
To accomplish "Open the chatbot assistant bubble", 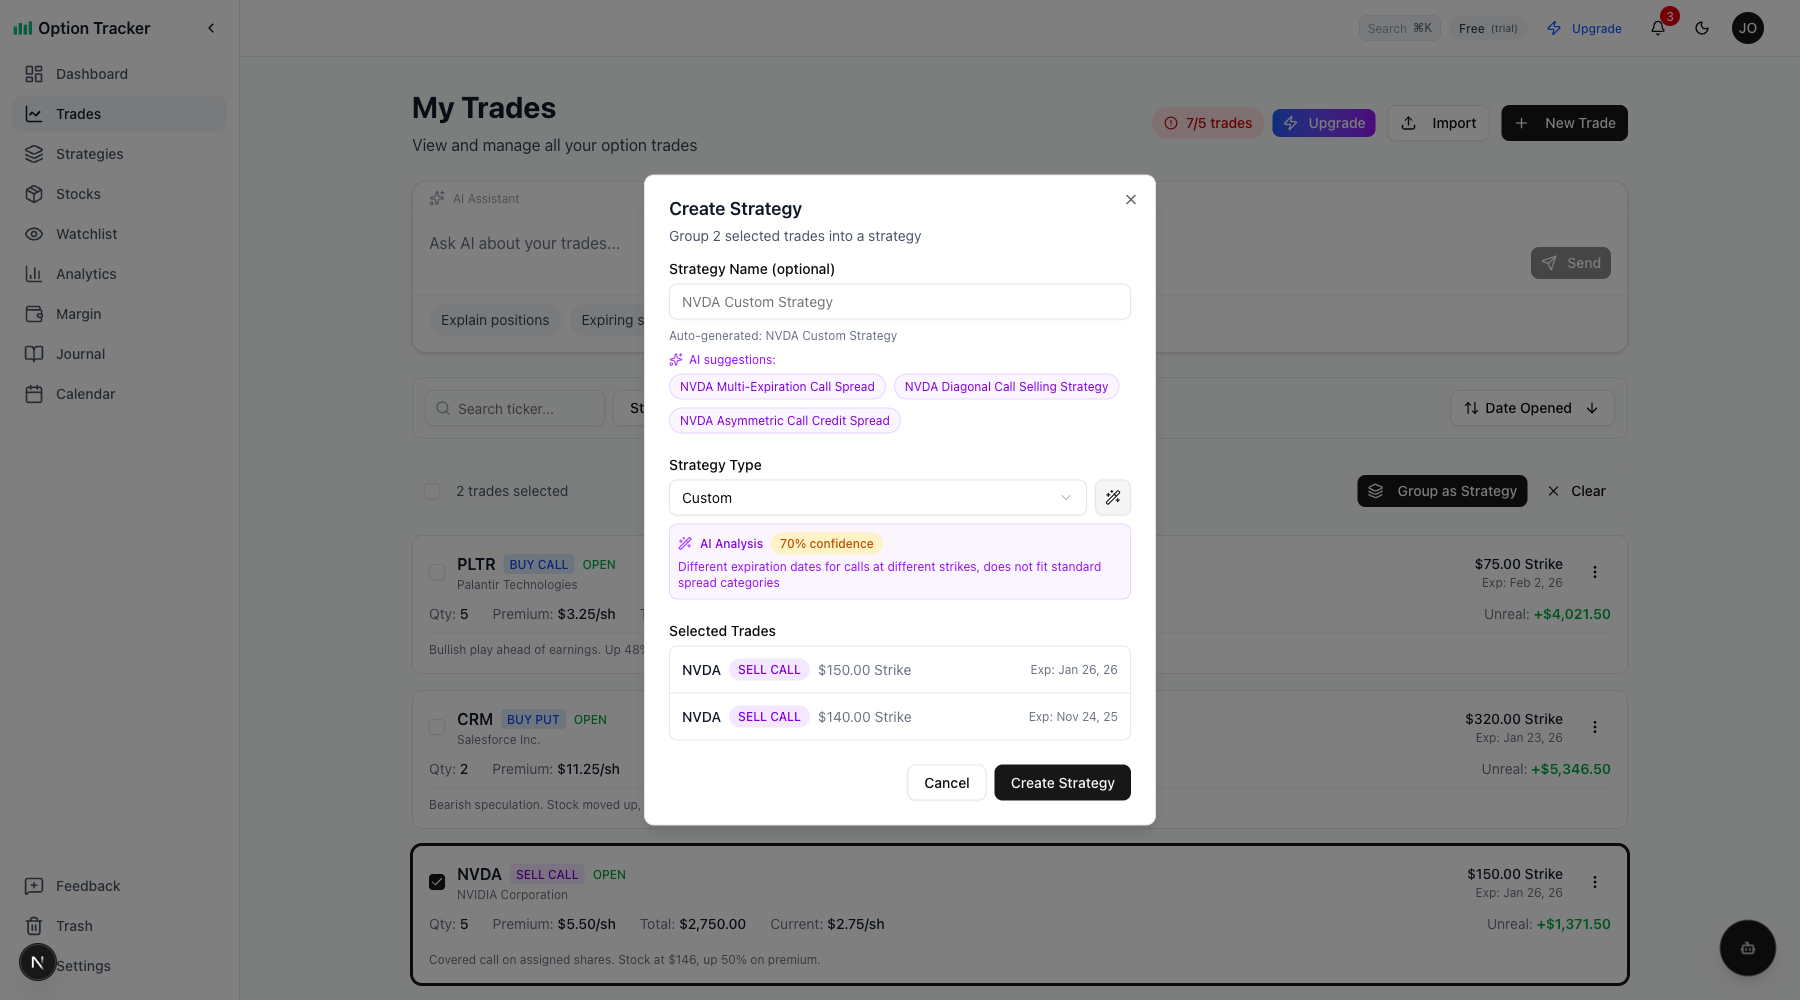I will click(1747, 948).
